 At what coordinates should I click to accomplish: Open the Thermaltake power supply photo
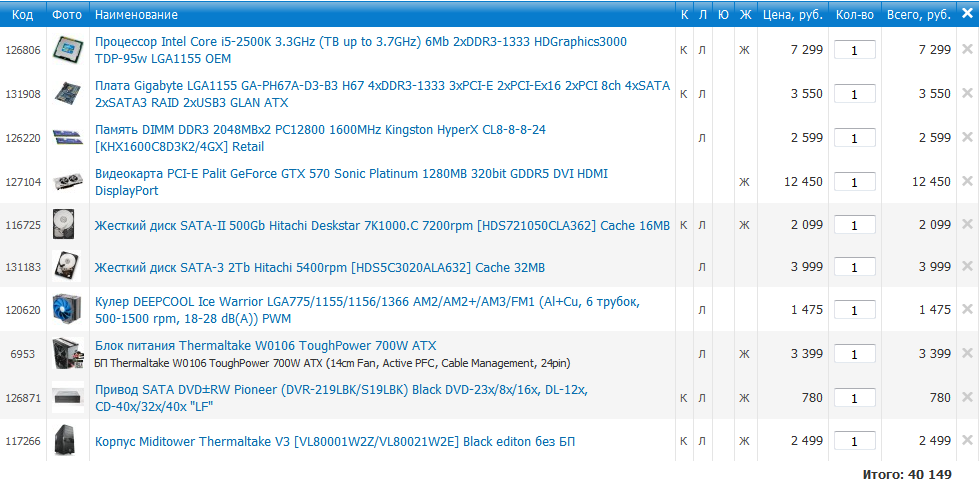68,354
